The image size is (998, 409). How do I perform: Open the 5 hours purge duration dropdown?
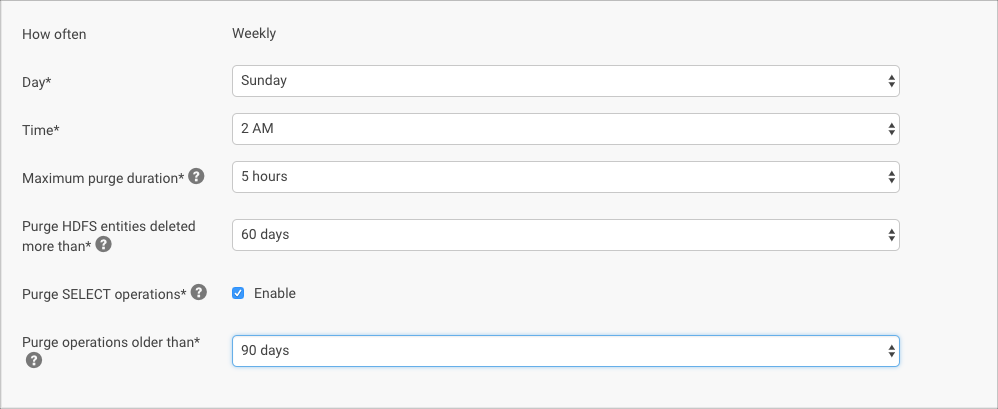(565, 177)
